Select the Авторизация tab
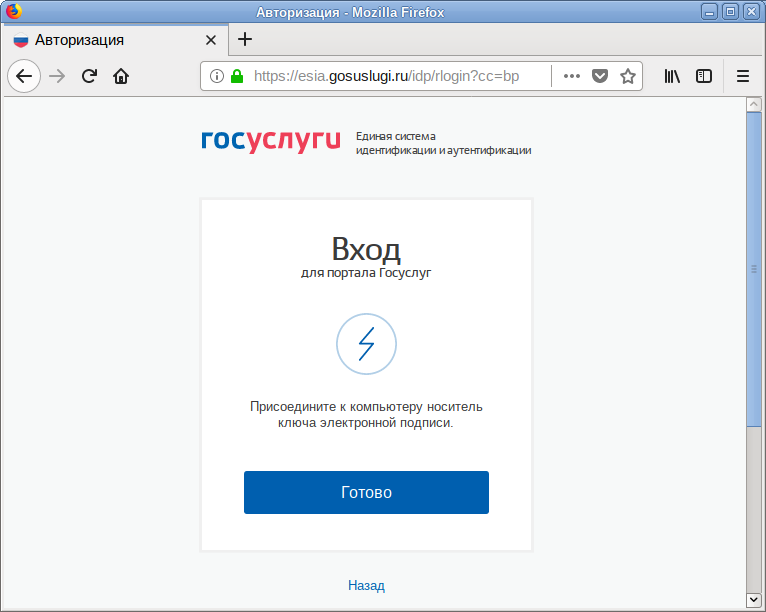The height and width of the screenshot is (612, 766). (x=114, y=40)
